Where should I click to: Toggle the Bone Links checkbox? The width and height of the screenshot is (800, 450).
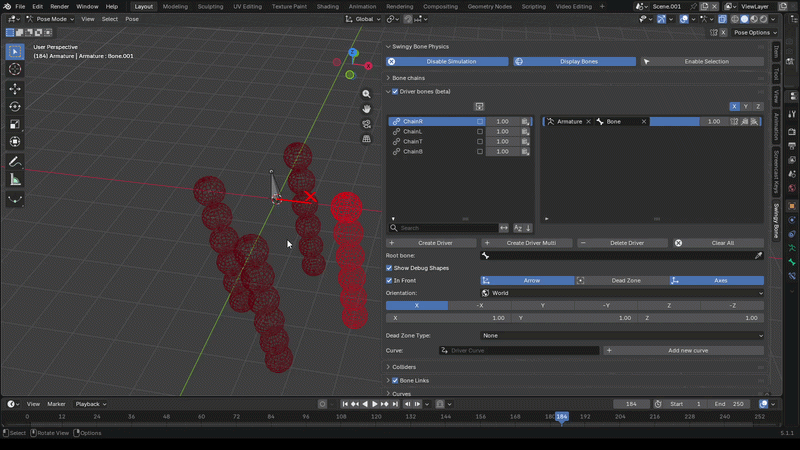pyautogui.click(x=395, y=381)
